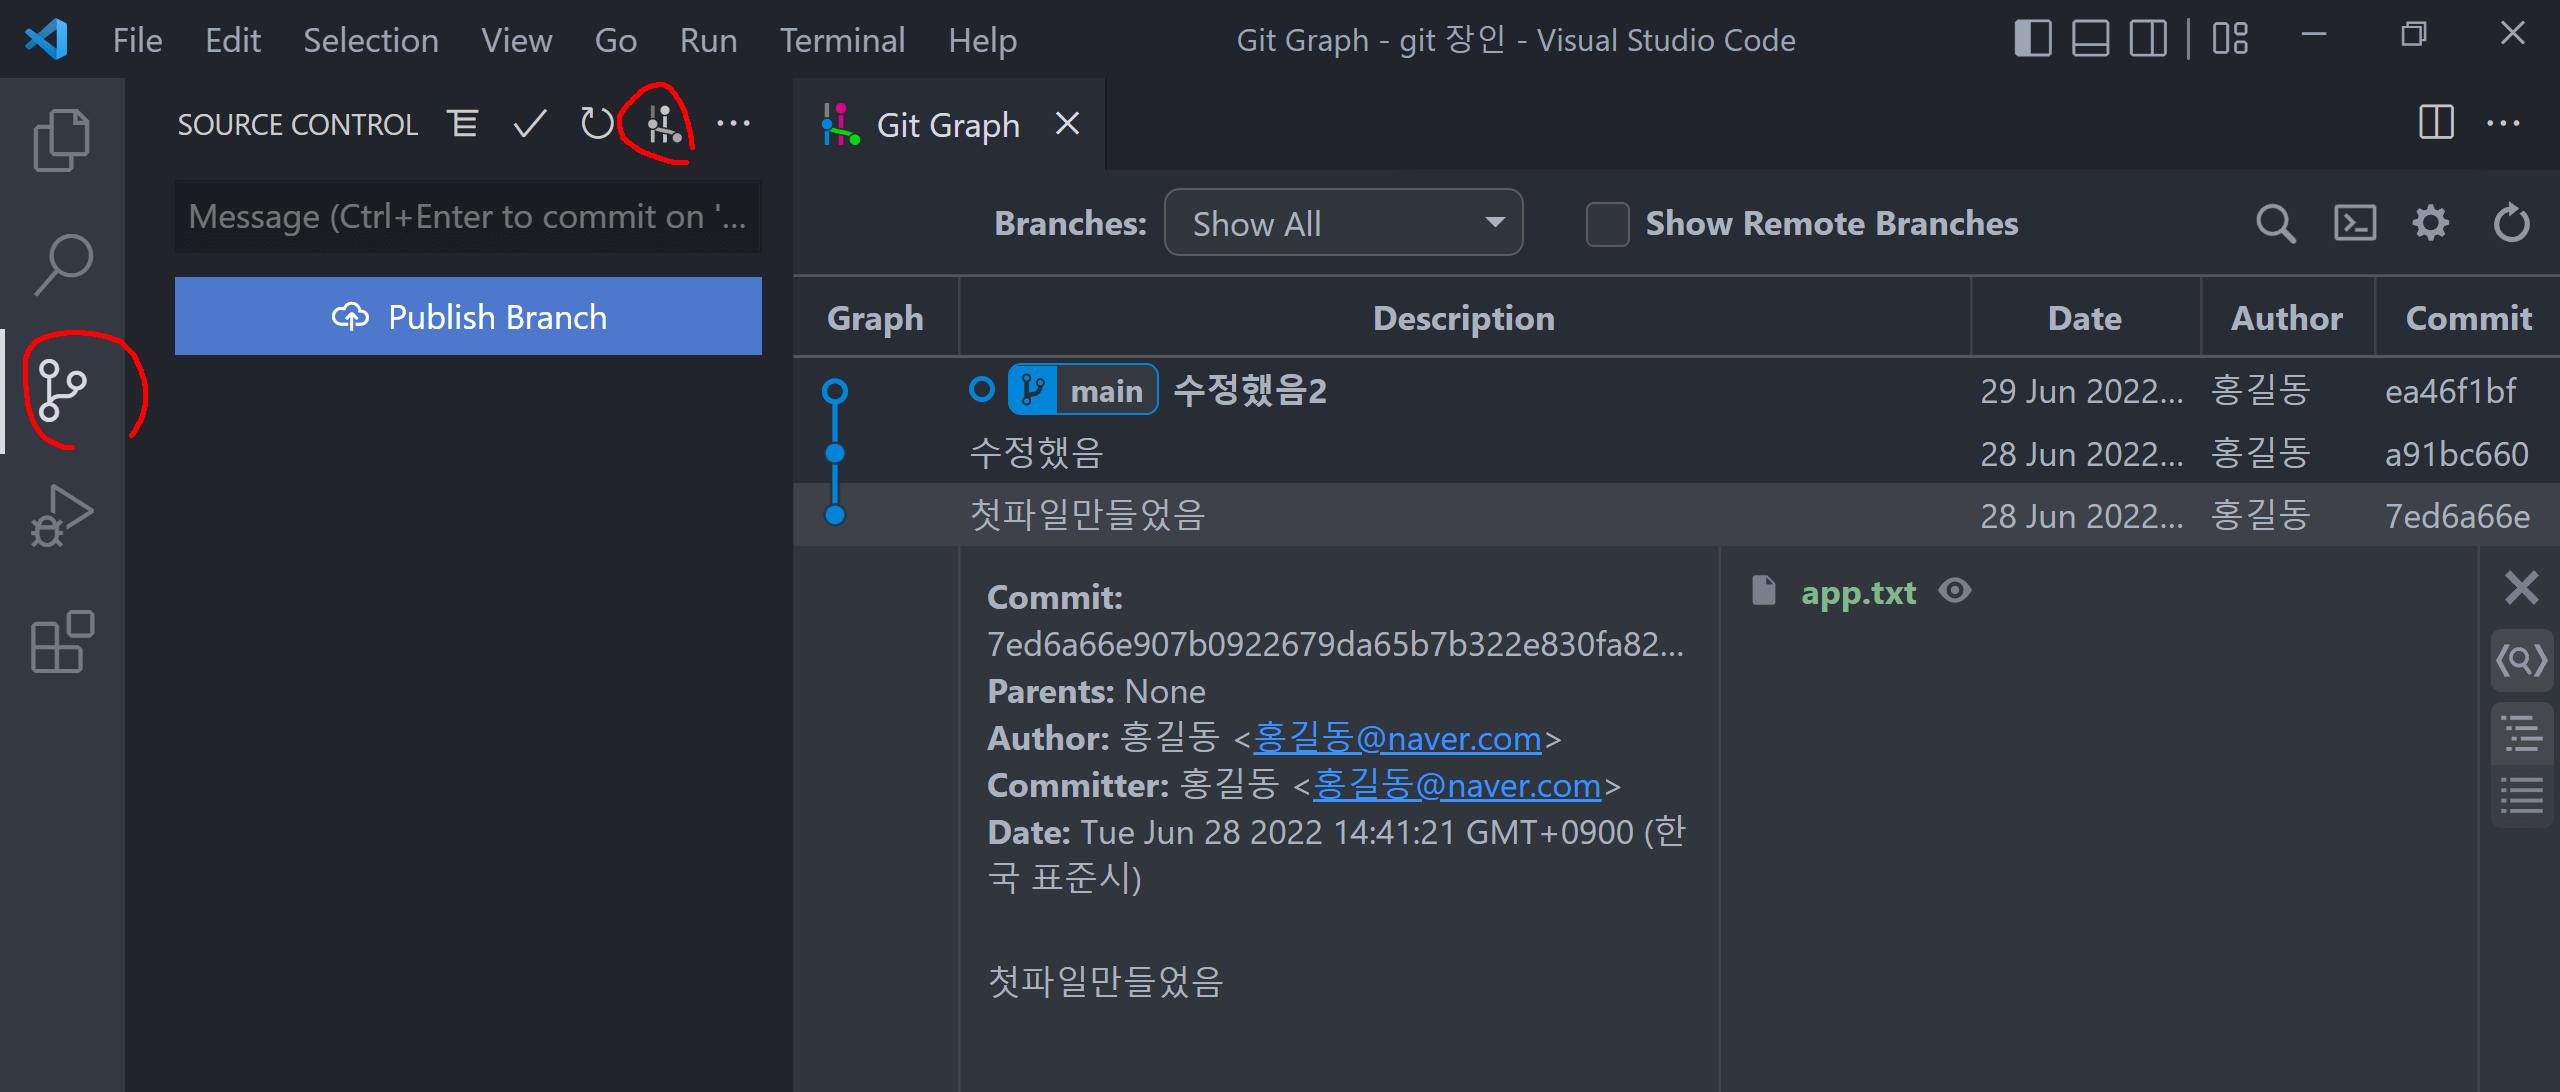Open the Extensions view icon

pos(62,642)
